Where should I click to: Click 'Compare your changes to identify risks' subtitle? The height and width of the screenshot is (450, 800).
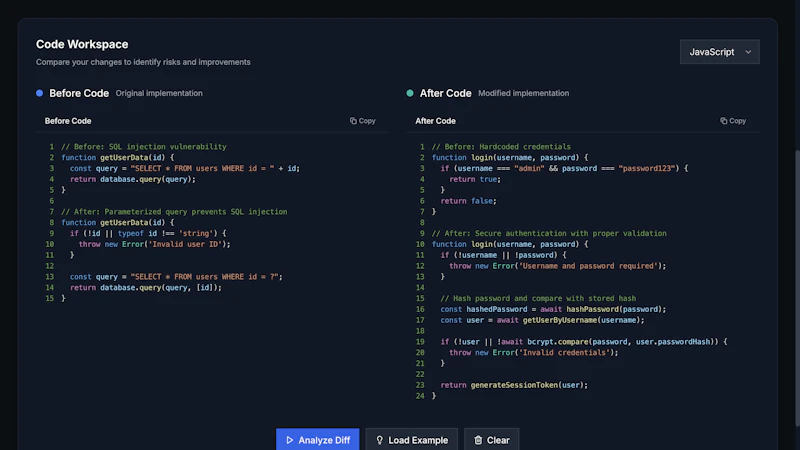(143, 62)
